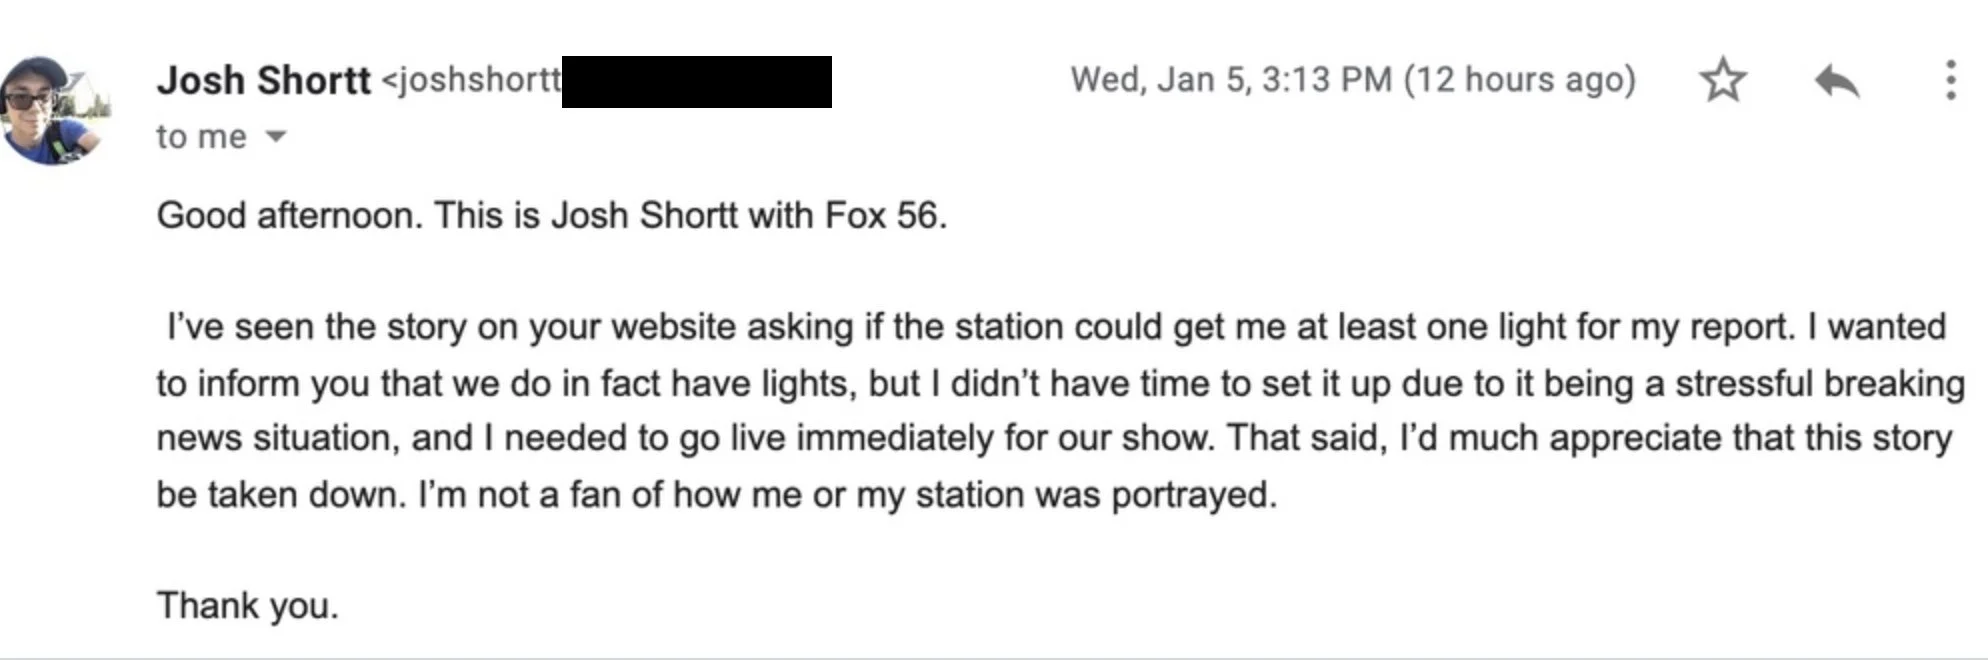
Task: Open Josh Shortt's profile avatar
Action: coord(56,110)
